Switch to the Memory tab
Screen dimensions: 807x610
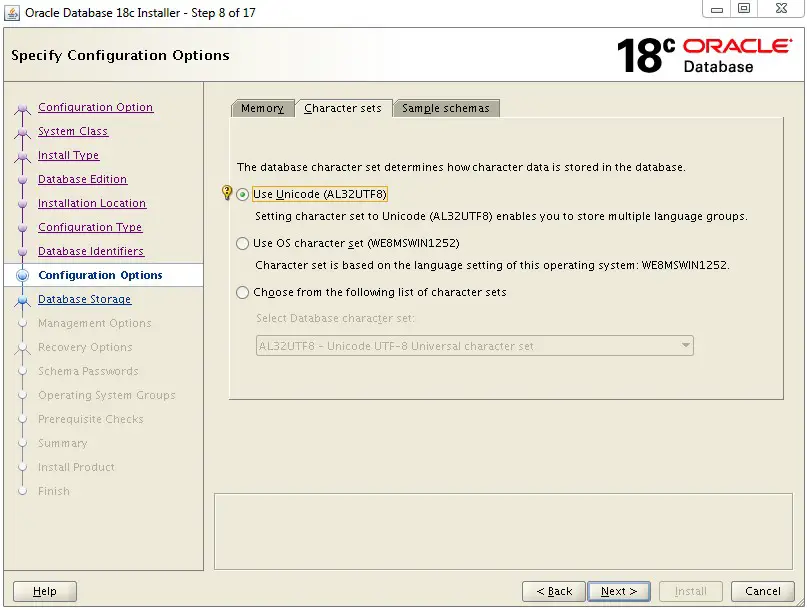(262, 108)
